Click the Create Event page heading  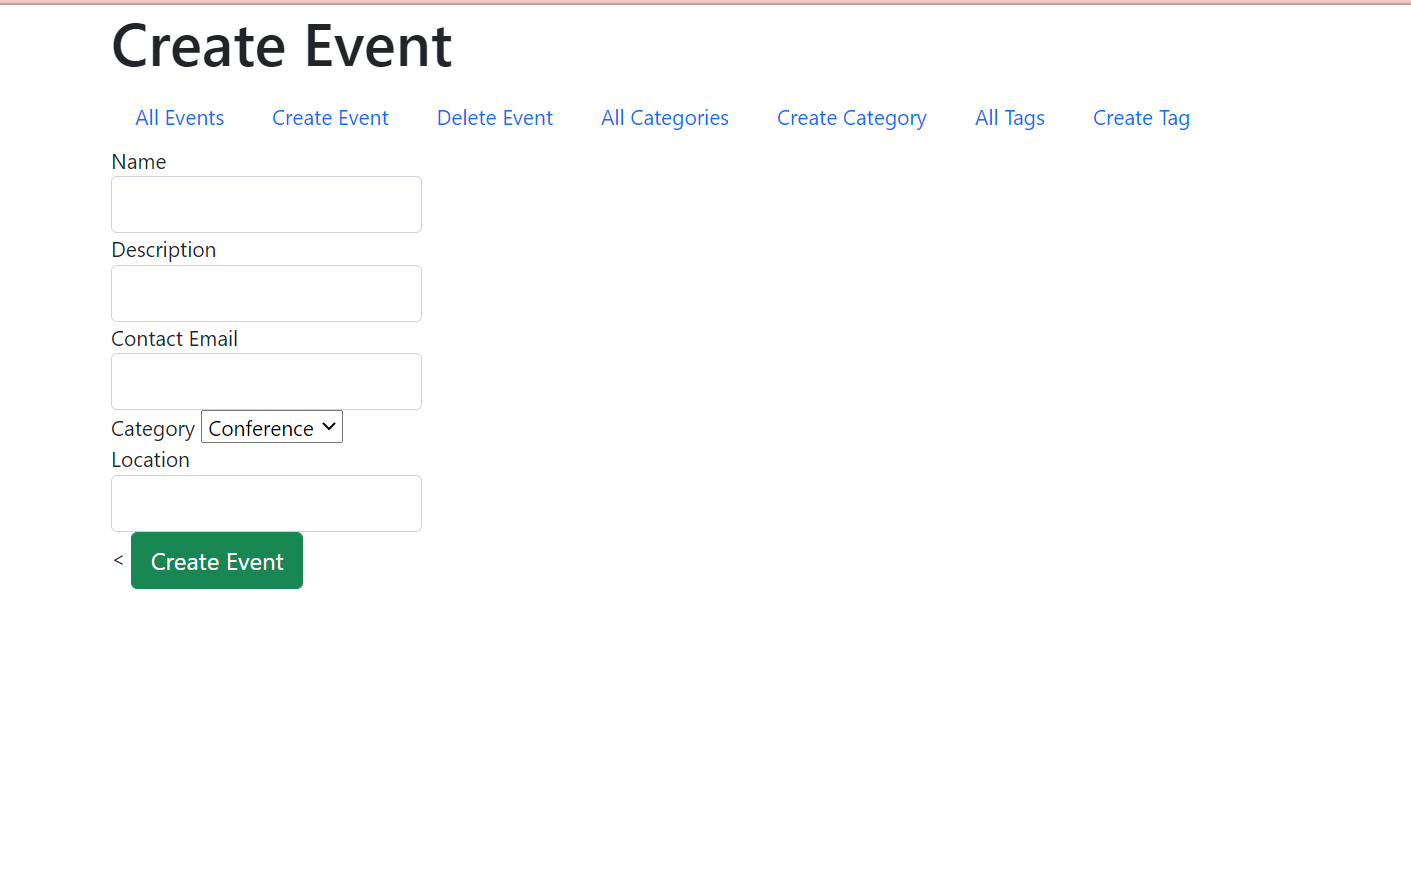tap(281, 45)
